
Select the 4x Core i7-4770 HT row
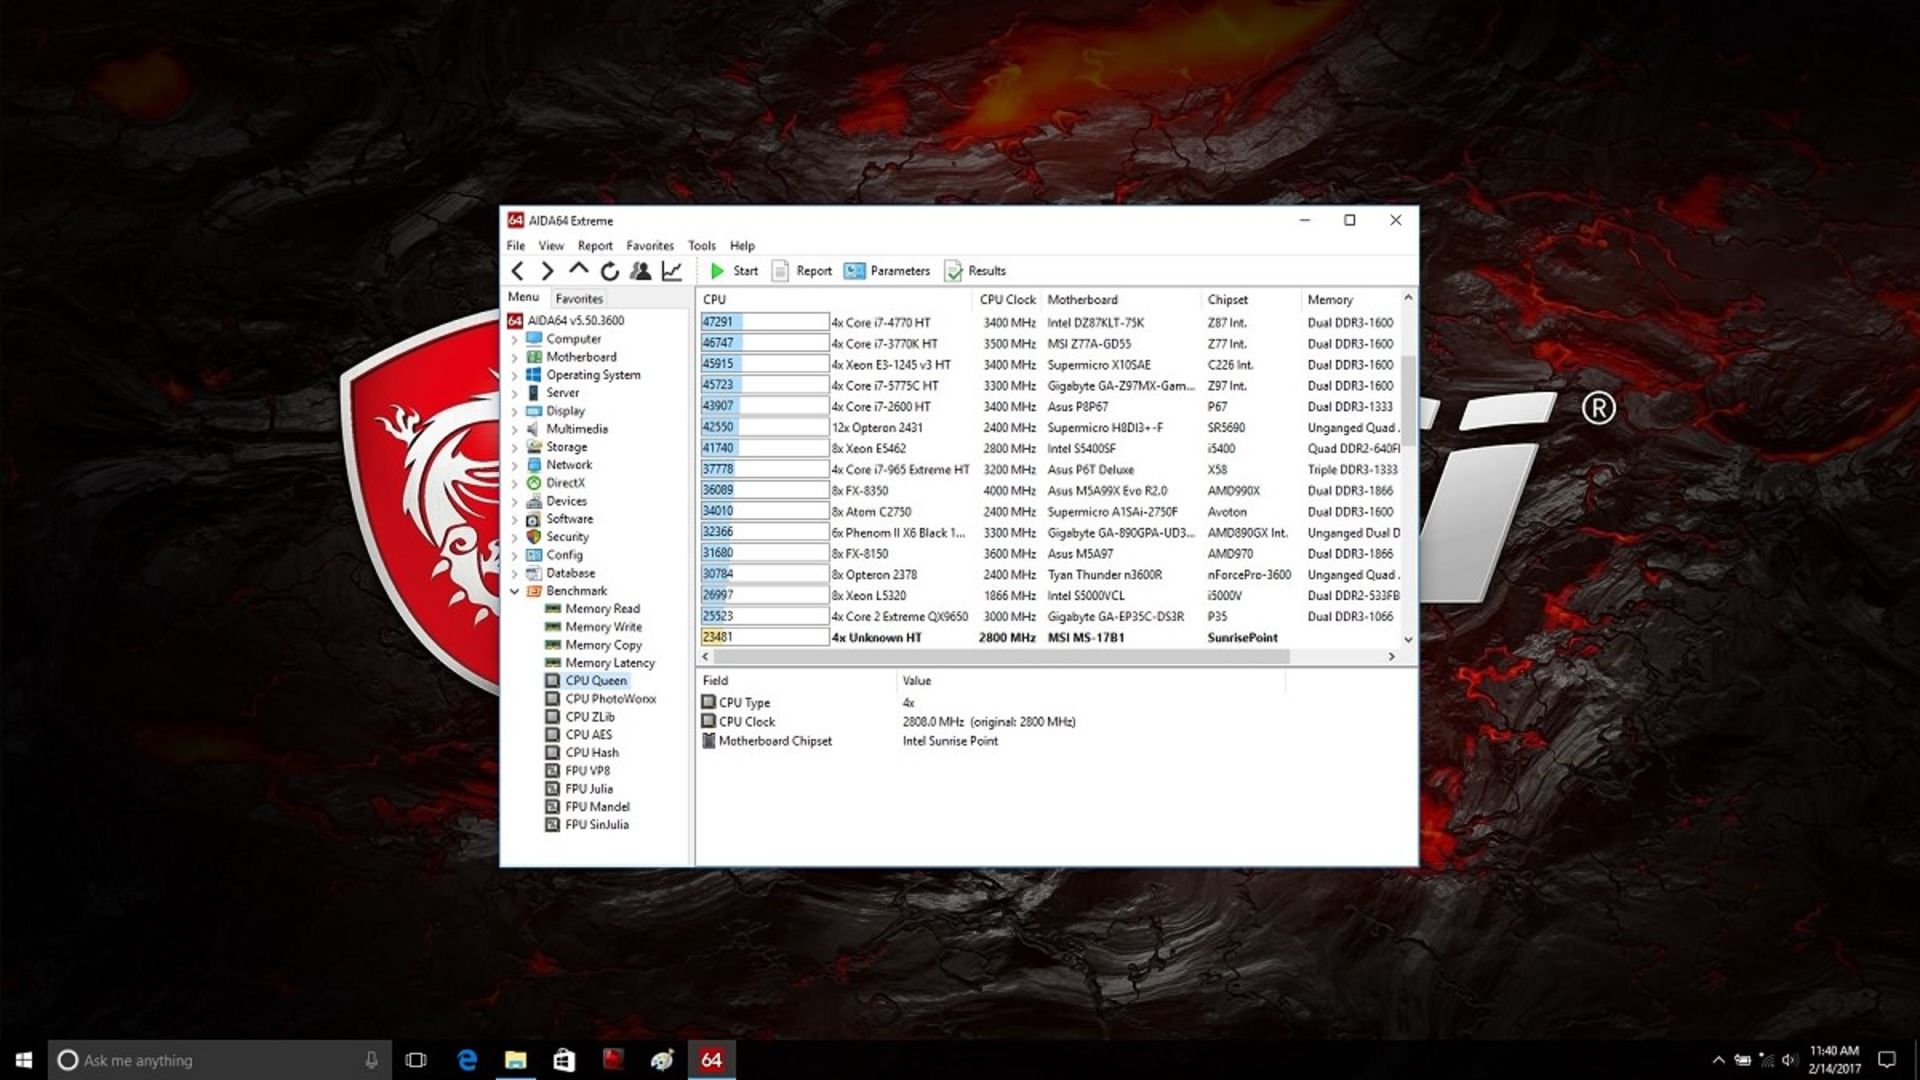coord(1048,323)
